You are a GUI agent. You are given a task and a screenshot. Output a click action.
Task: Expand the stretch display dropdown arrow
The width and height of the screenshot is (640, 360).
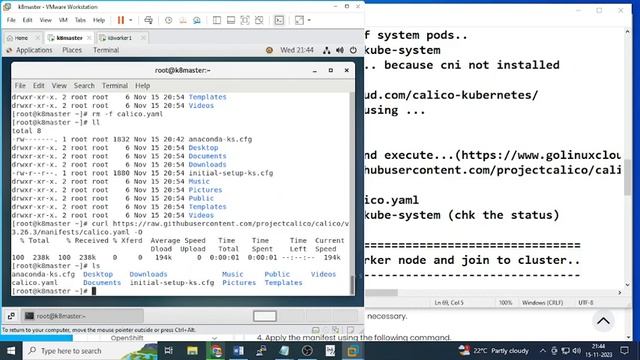[x=309, y=20]
